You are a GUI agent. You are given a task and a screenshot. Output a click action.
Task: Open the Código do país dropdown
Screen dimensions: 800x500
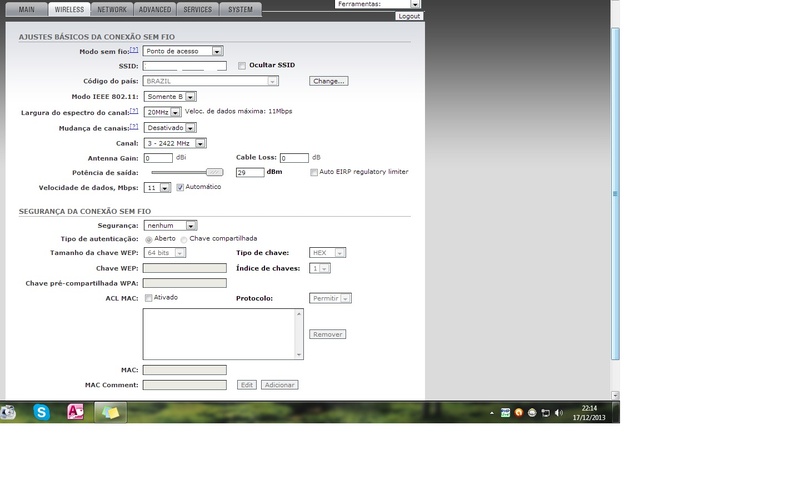click(x=211, y=81)
